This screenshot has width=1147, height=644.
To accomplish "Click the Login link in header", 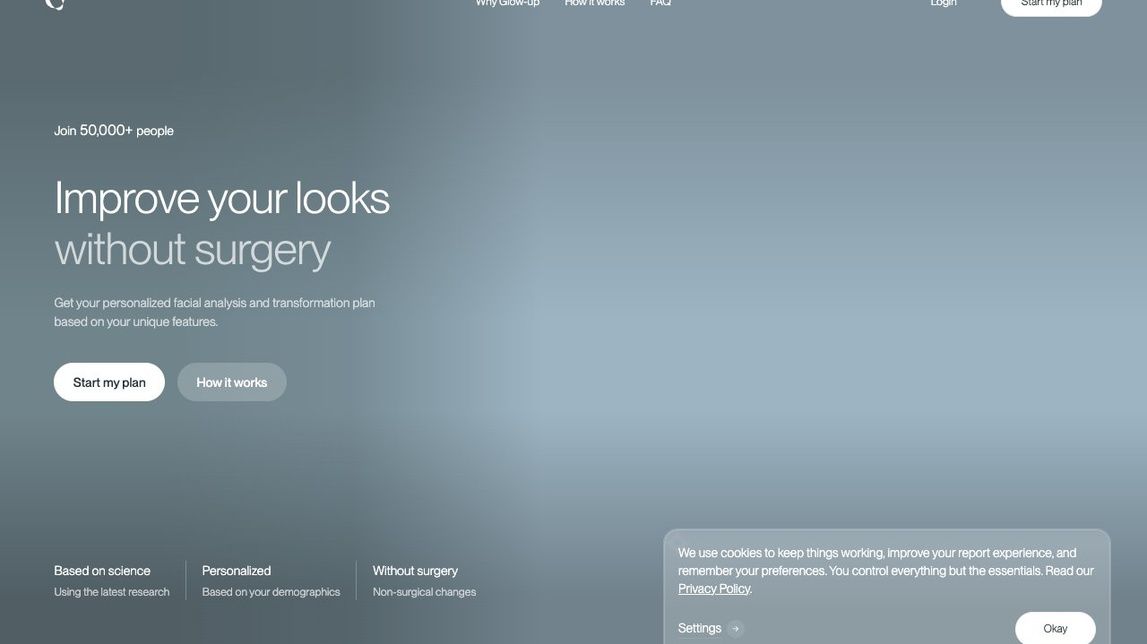I will [x=943, y=3].
